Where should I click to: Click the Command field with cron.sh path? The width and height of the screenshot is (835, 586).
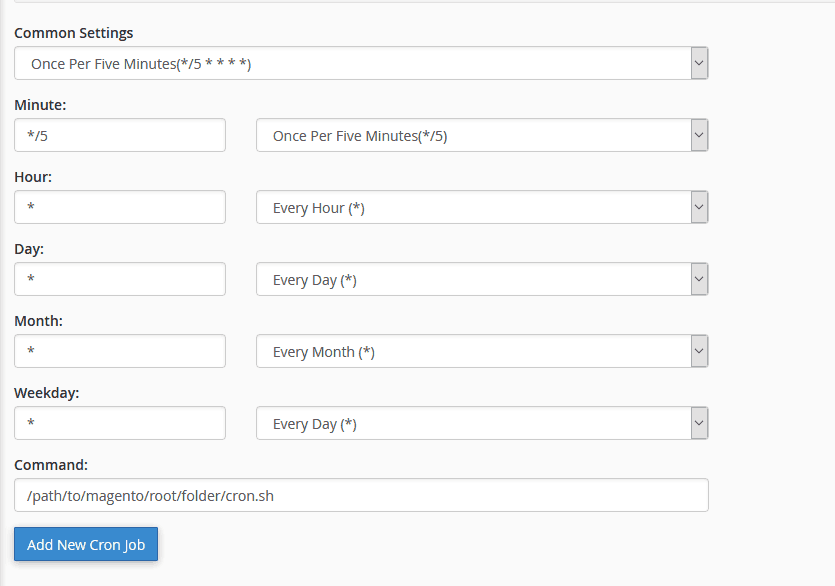pos(360,494)
